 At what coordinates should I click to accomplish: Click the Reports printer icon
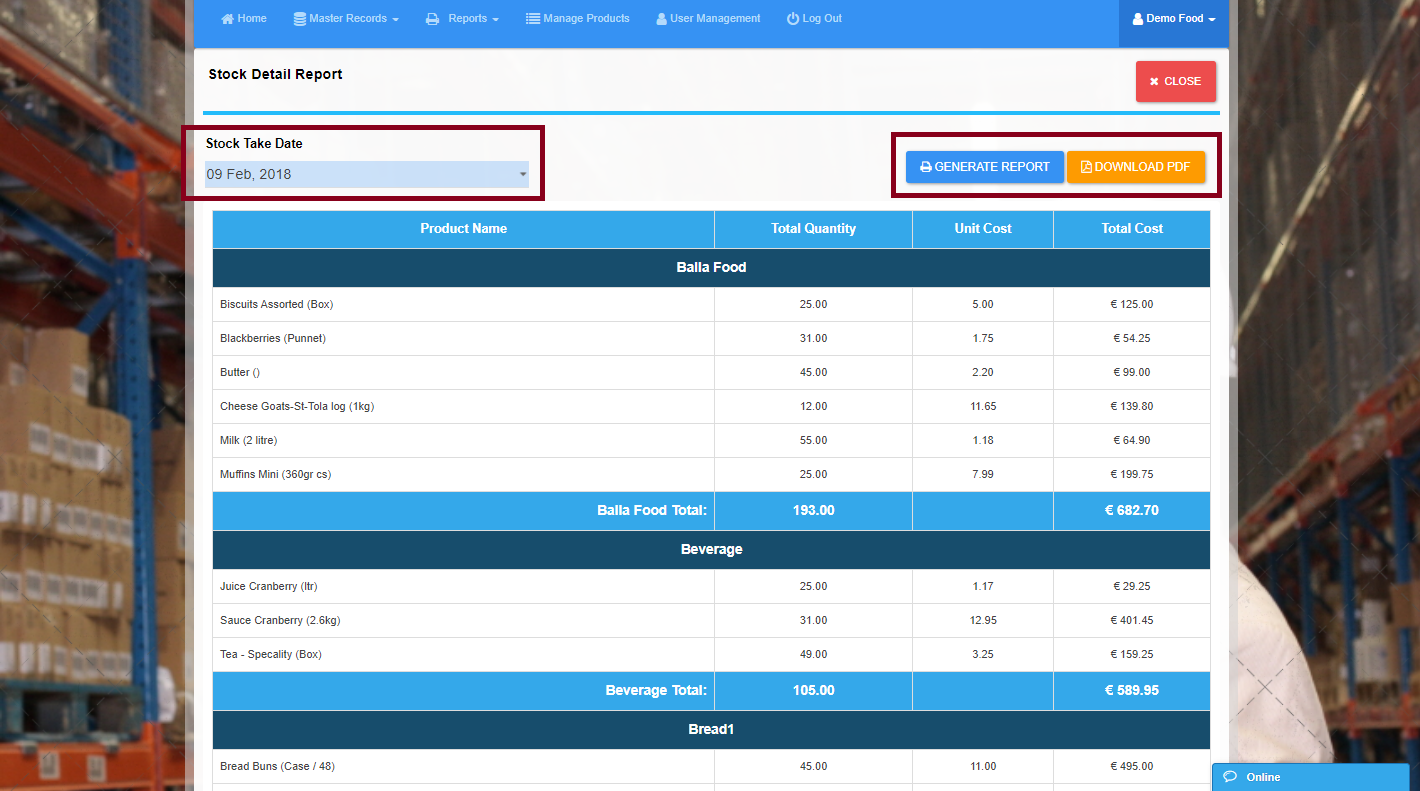(x=432, y=19)
